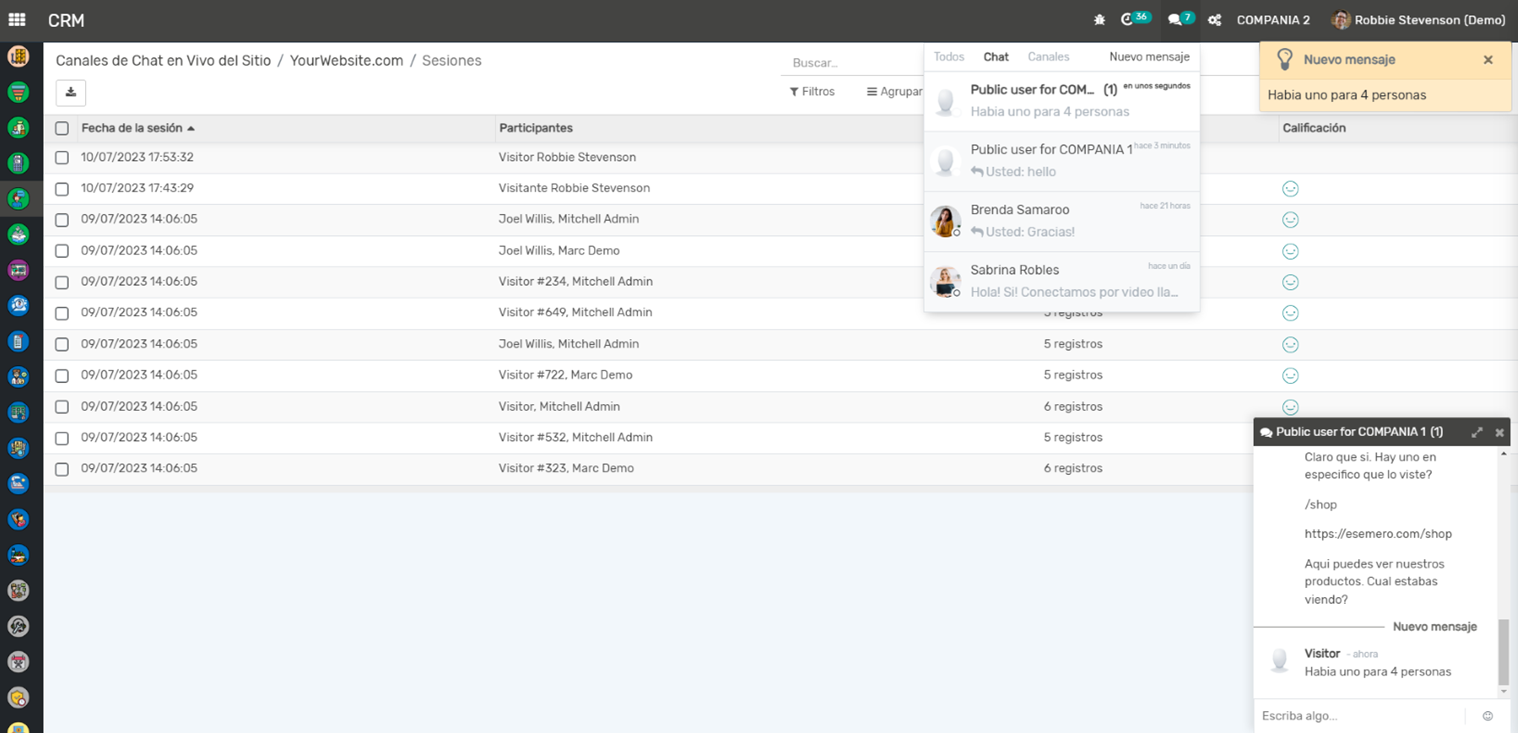Open the Filtros dropdown
This screenshot has width=1518, height=734.
[812, 92]
